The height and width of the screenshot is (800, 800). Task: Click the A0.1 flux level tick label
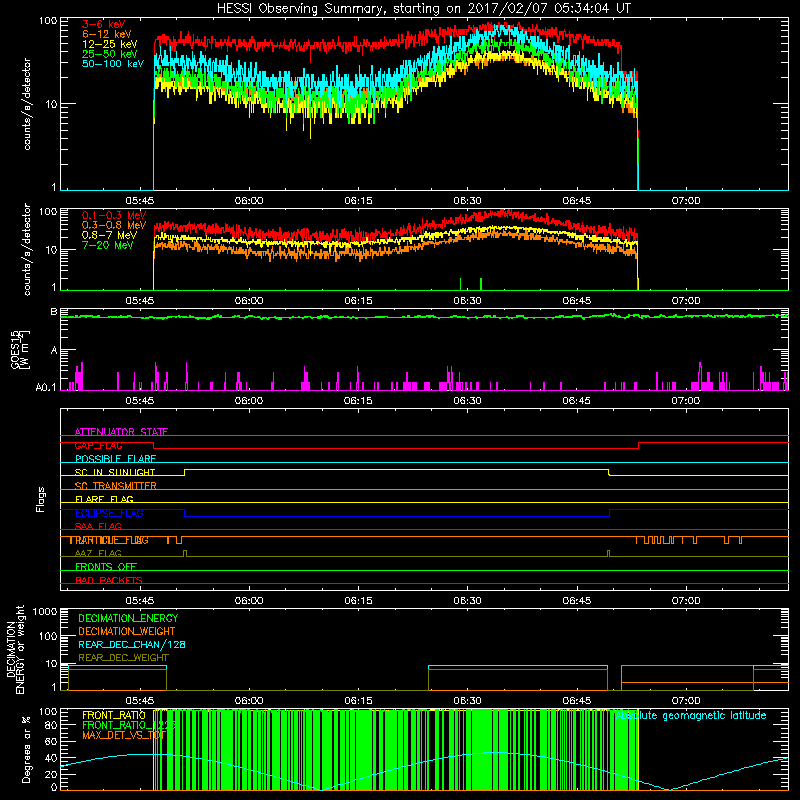click(x=46, y=388)
